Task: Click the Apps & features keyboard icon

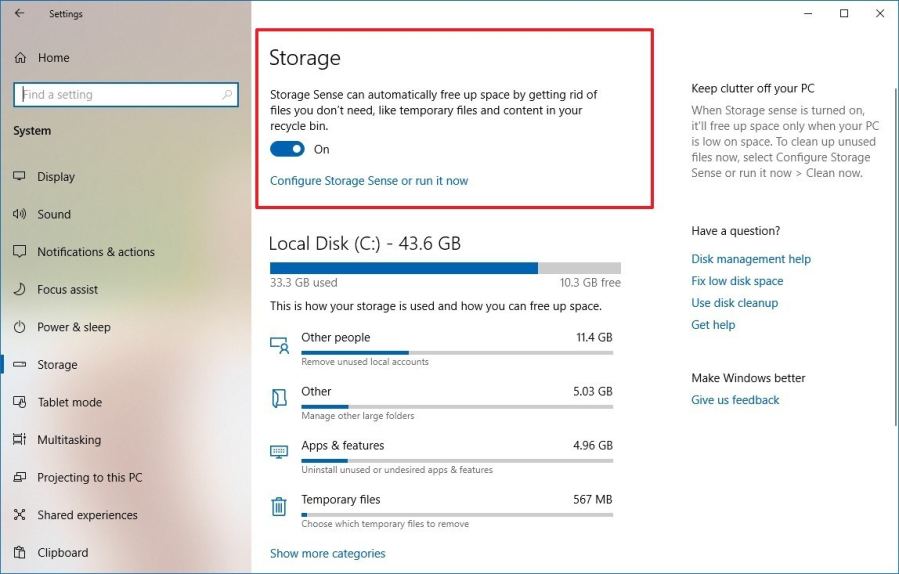Action: coord(279,452)
